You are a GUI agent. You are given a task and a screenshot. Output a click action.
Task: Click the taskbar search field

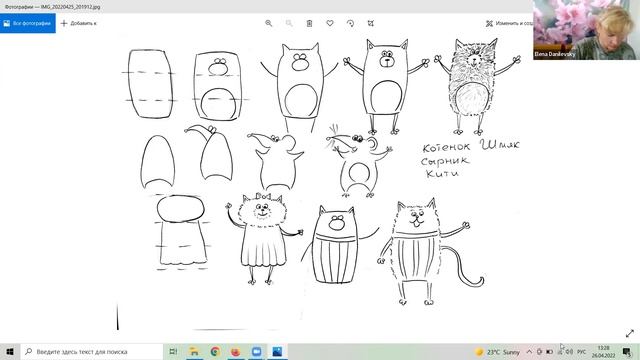[91, 351]
